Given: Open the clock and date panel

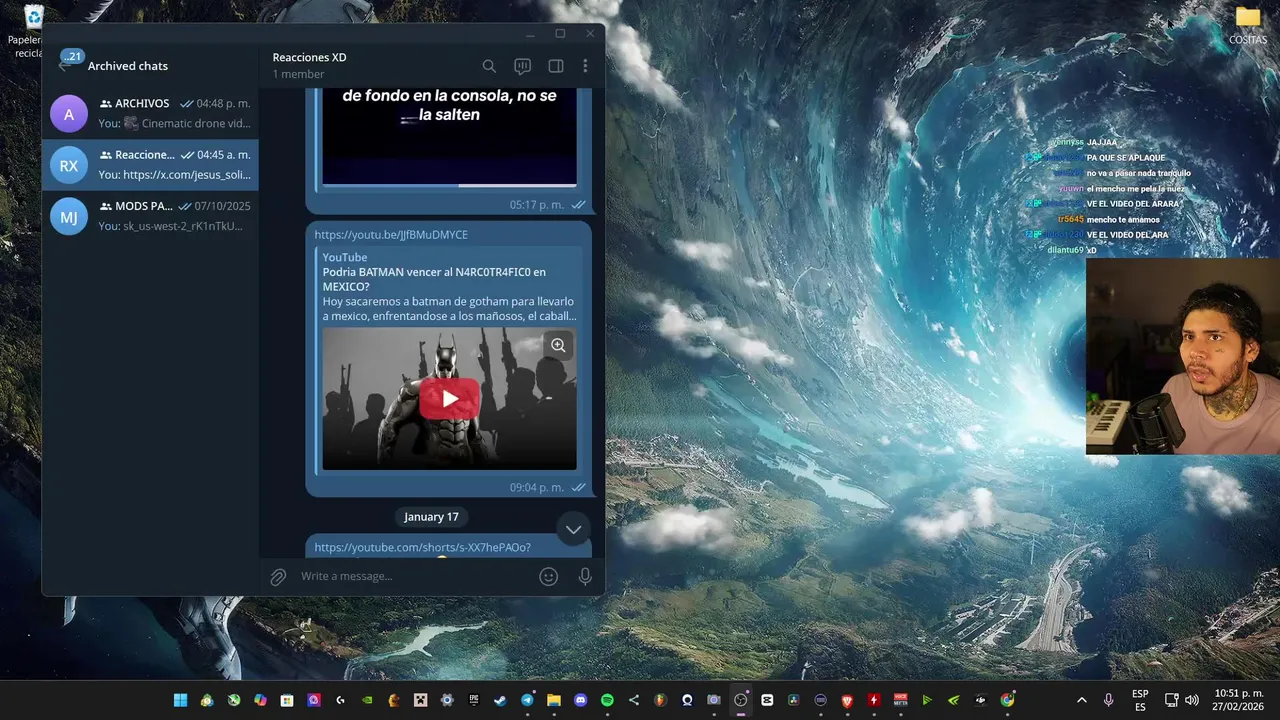Looking at the screenshot, I should coord(1239,700).
